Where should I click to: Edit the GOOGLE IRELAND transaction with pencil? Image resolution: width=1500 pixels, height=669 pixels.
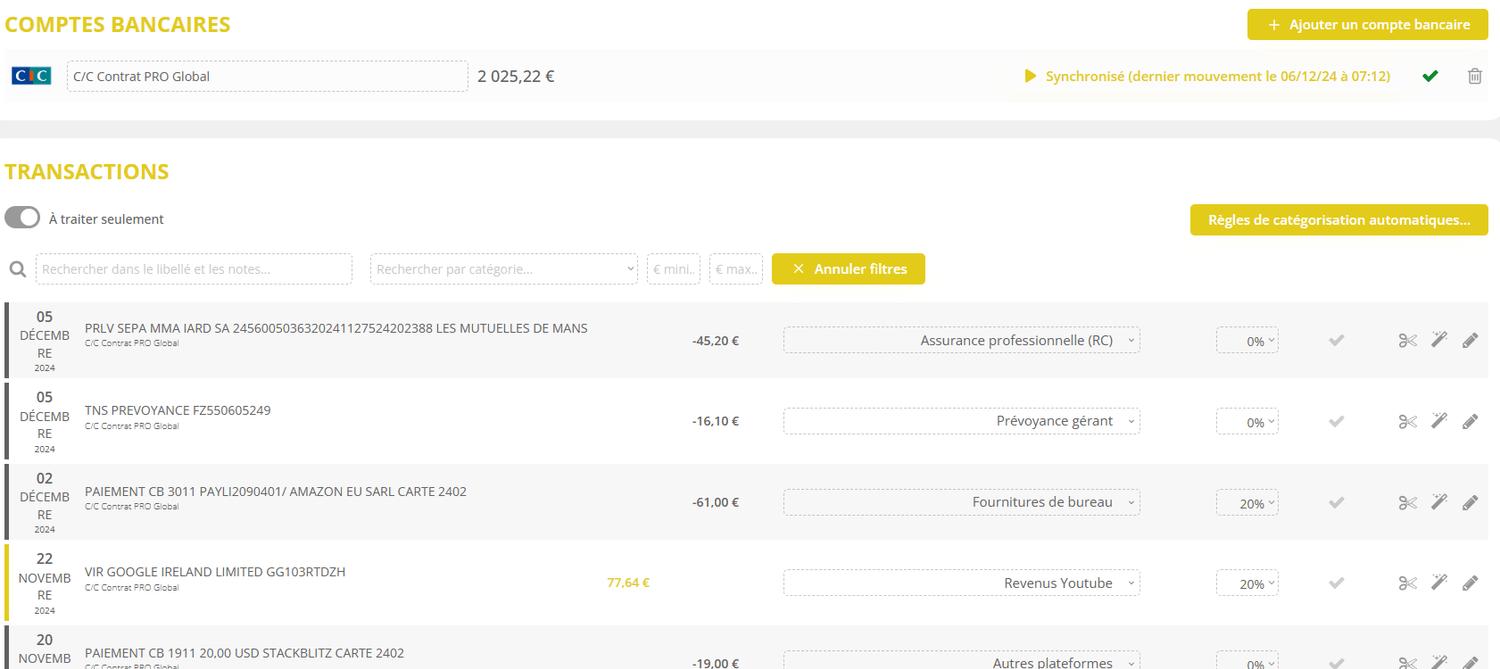point(1470,583)
